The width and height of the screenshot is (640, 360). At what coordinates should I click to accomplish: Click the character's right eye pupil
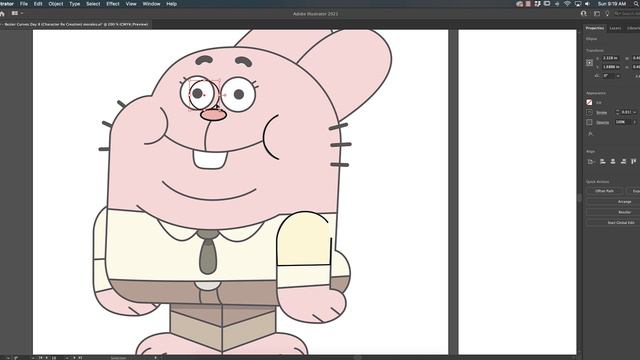pyautogui.click(x=239, y=94)
